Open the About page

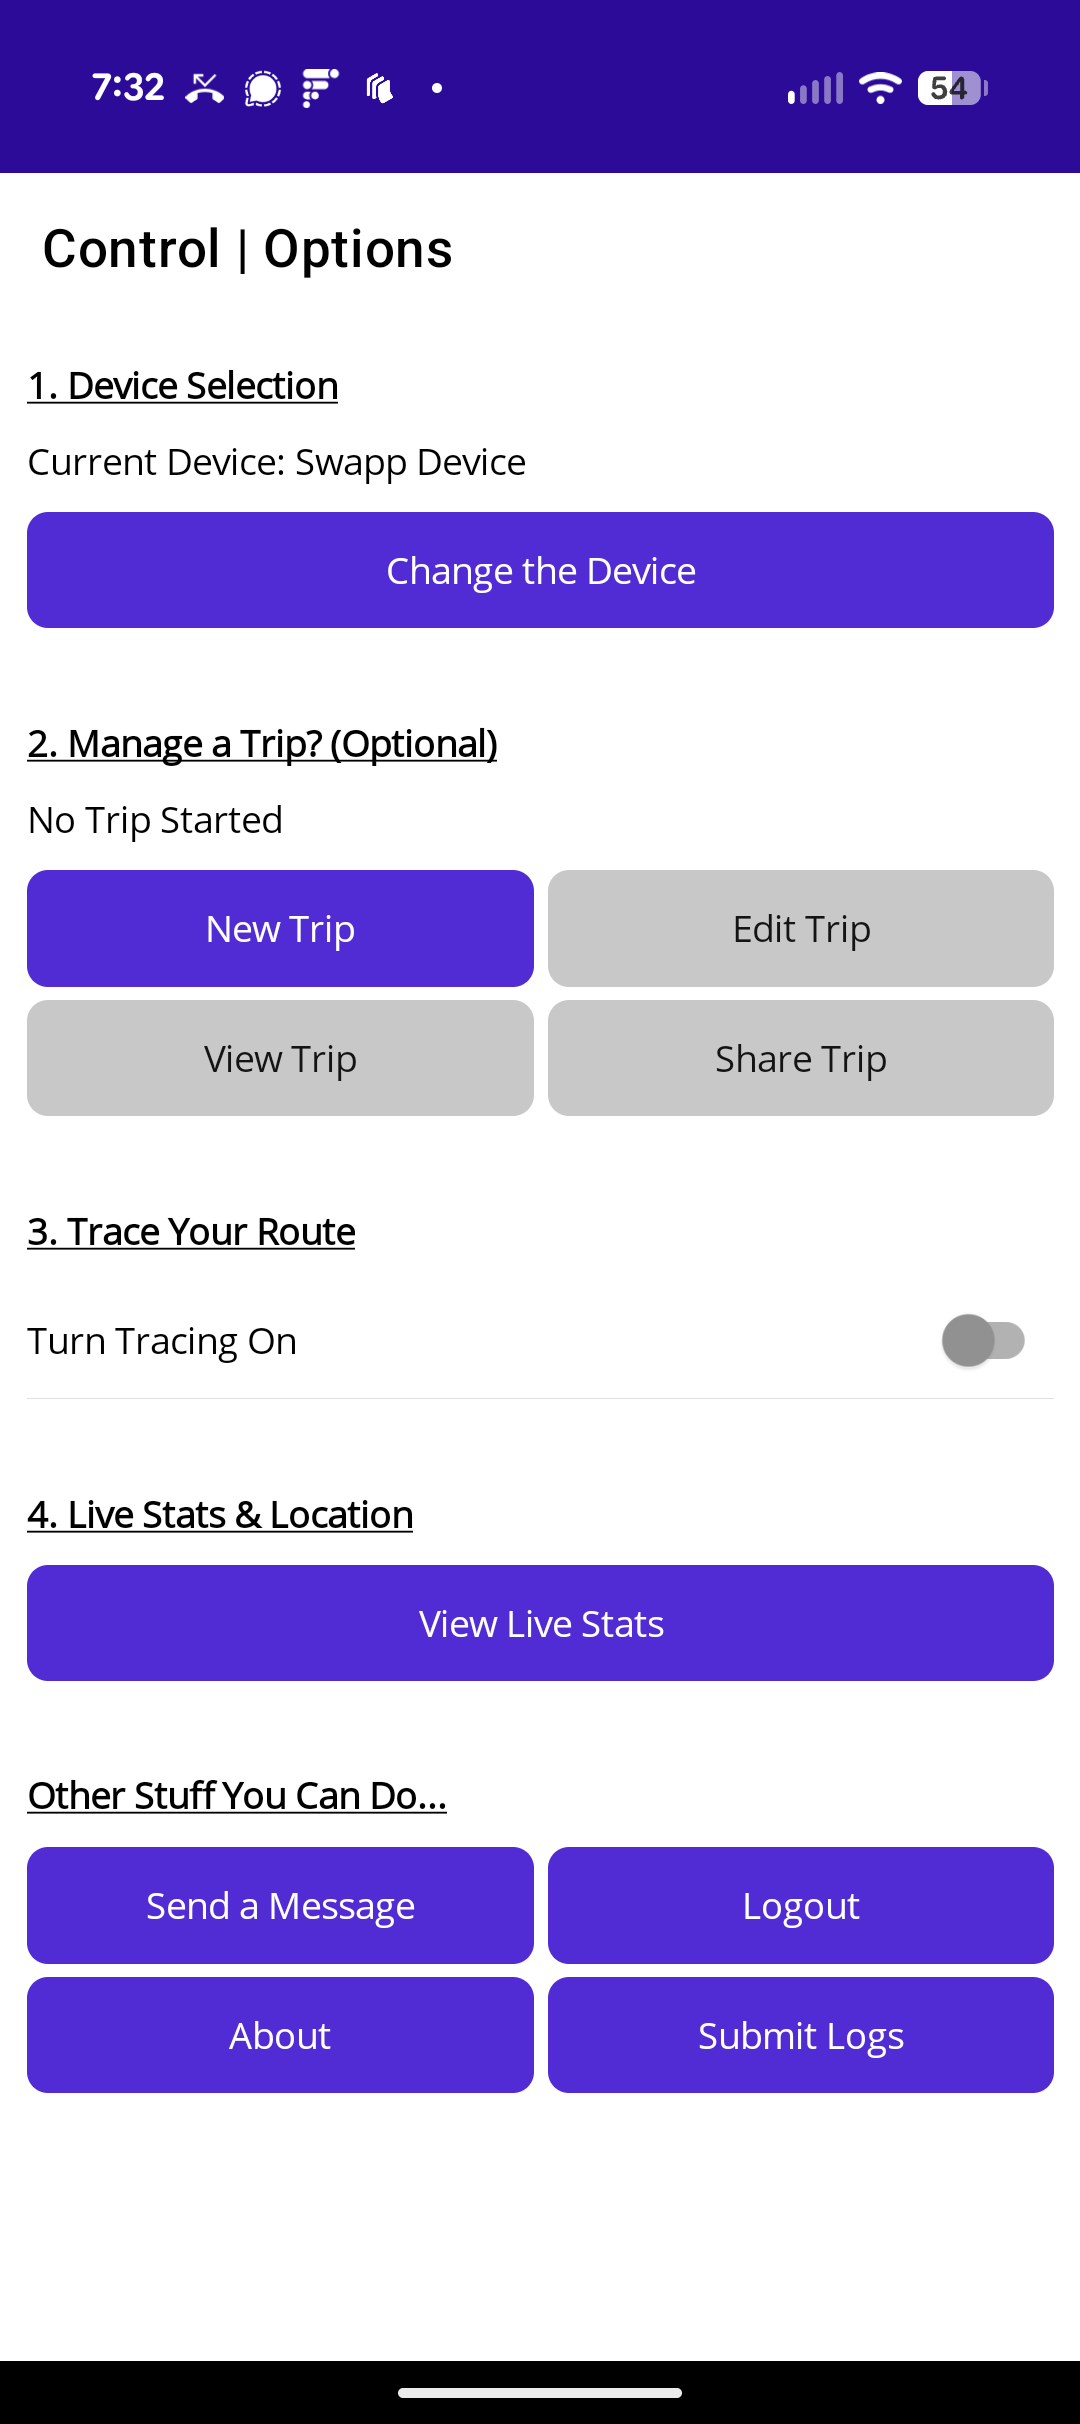click(x=280, y=2036)
